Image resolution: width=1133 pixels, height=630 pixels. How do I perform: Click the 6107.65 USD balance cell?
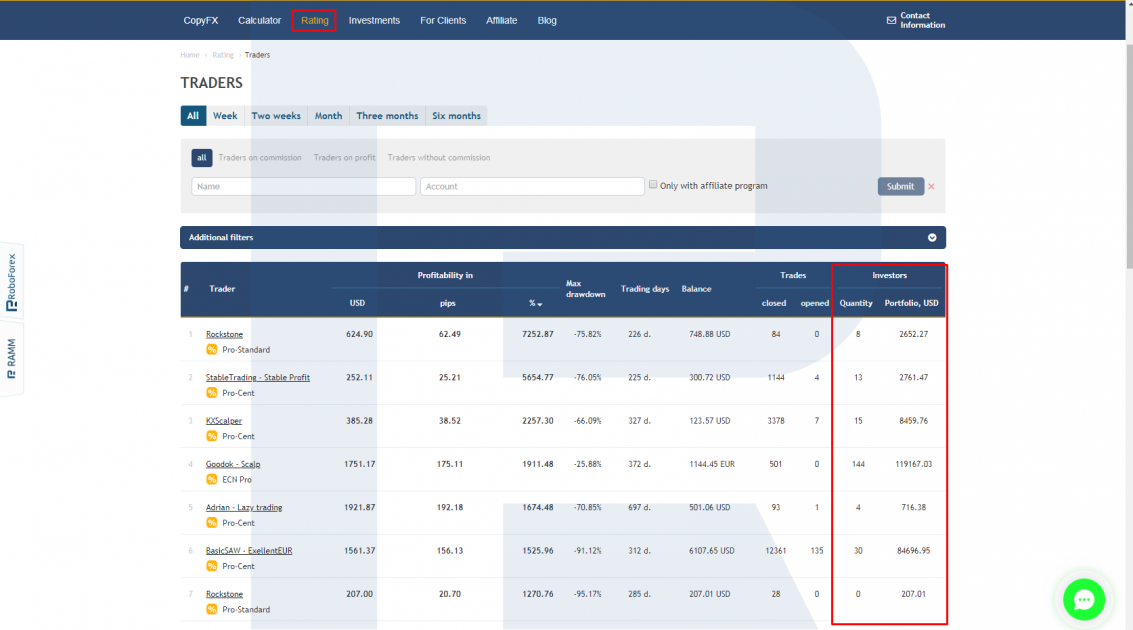(x=712, y=551)
